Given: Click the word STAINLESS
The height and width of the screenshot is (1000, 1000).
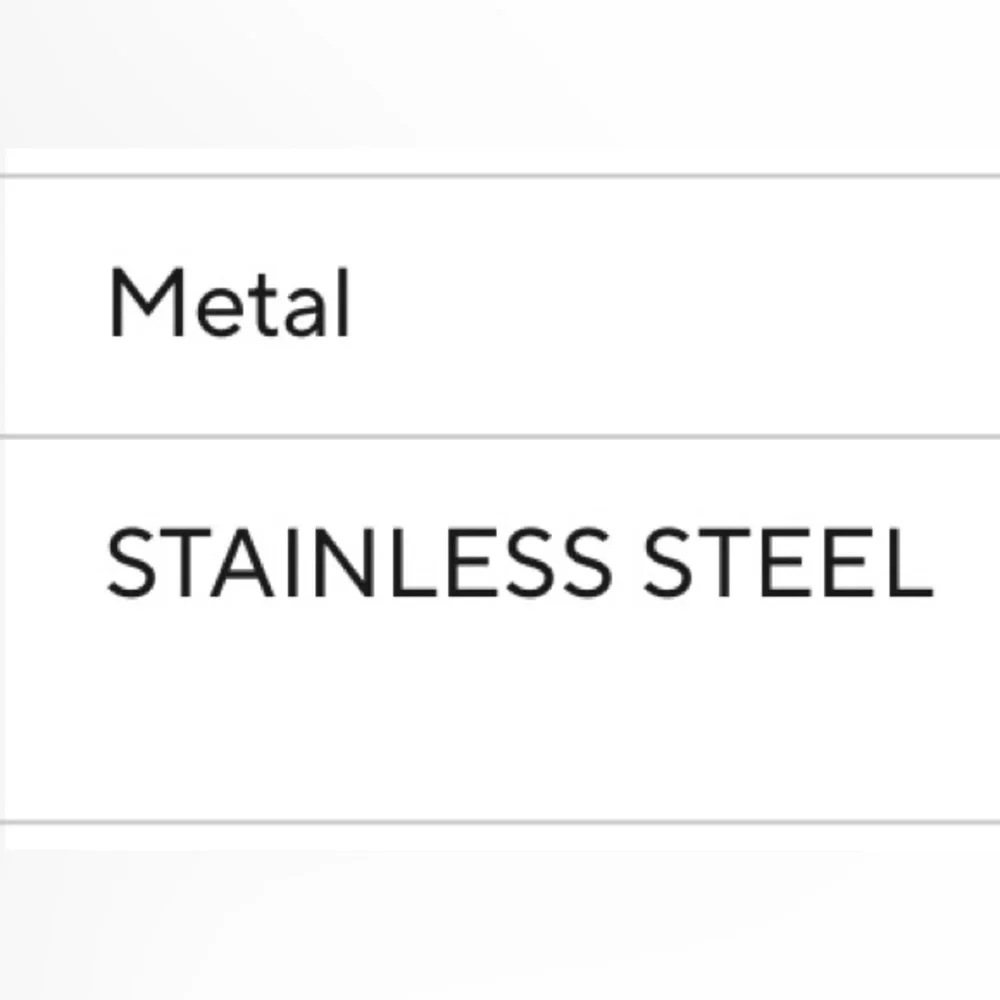Looking at the screenshot, I should [x=356, y=564].
